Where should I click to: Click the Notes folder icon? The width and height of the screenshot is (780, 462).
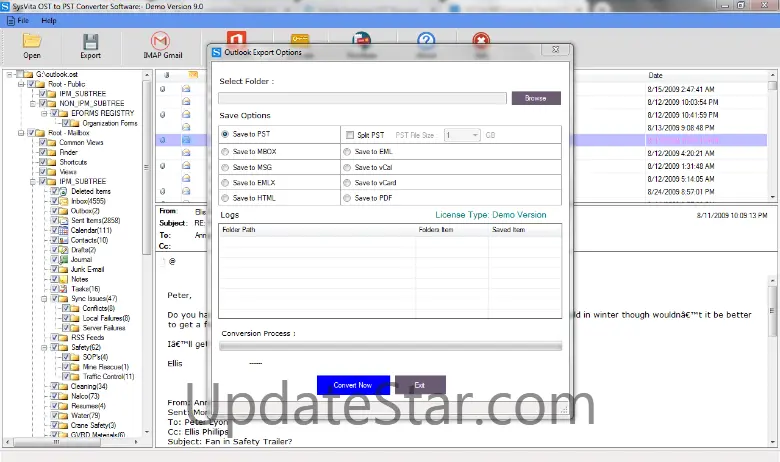pos(64,279)
